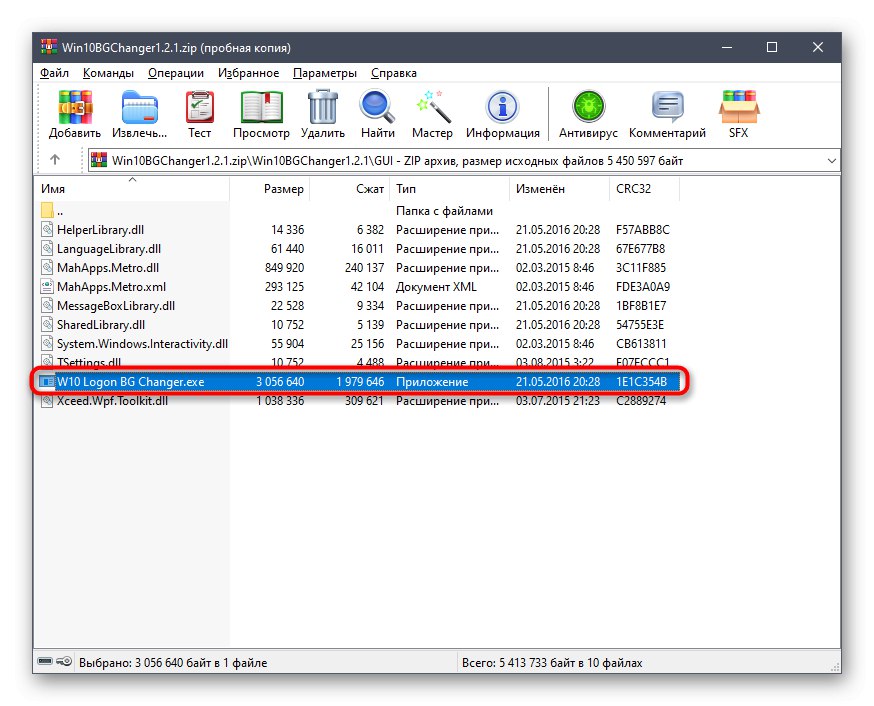
Task: Go up a folder with the arrow button
Action: click(x=53, y=160)
